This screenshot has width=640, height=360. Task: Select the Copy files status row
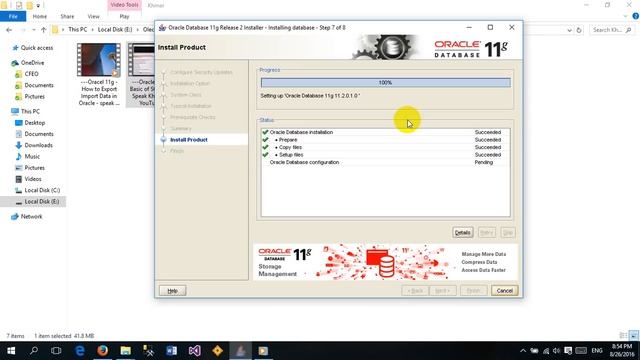[x=385, y=147]
